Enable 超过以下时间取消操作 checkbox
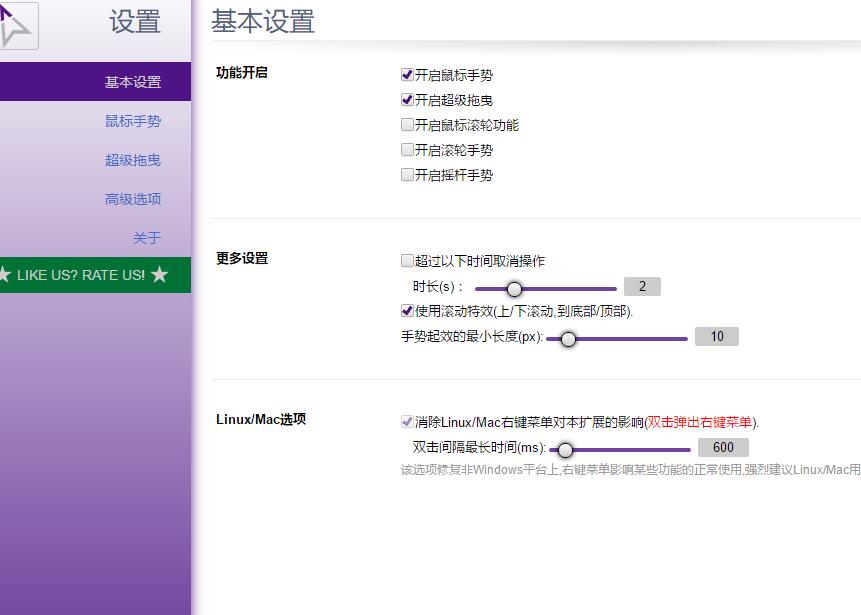 pos(407,260)
